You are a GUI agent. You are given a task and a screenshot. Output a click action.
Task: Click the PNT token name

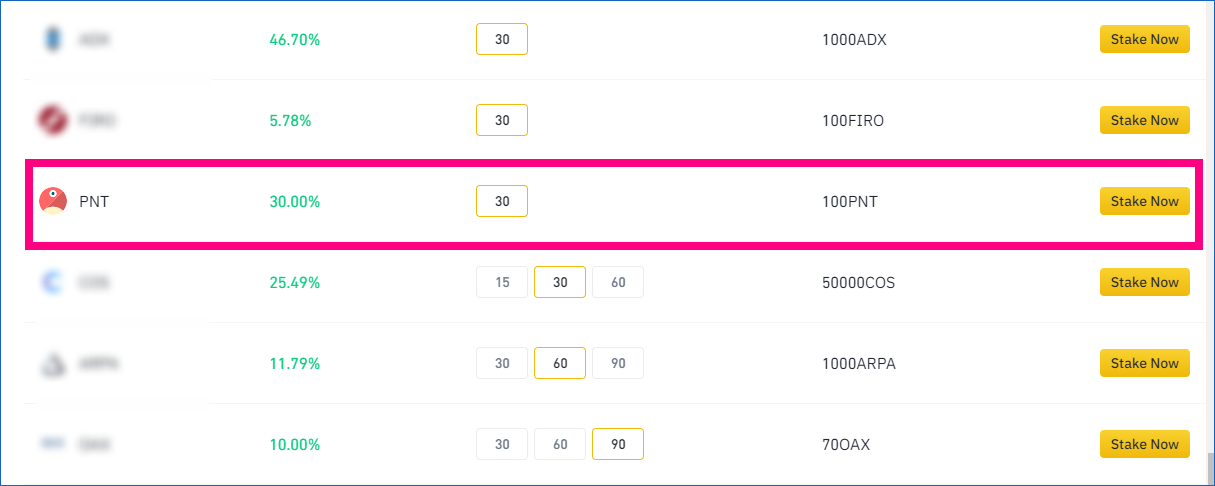point(94,201)
